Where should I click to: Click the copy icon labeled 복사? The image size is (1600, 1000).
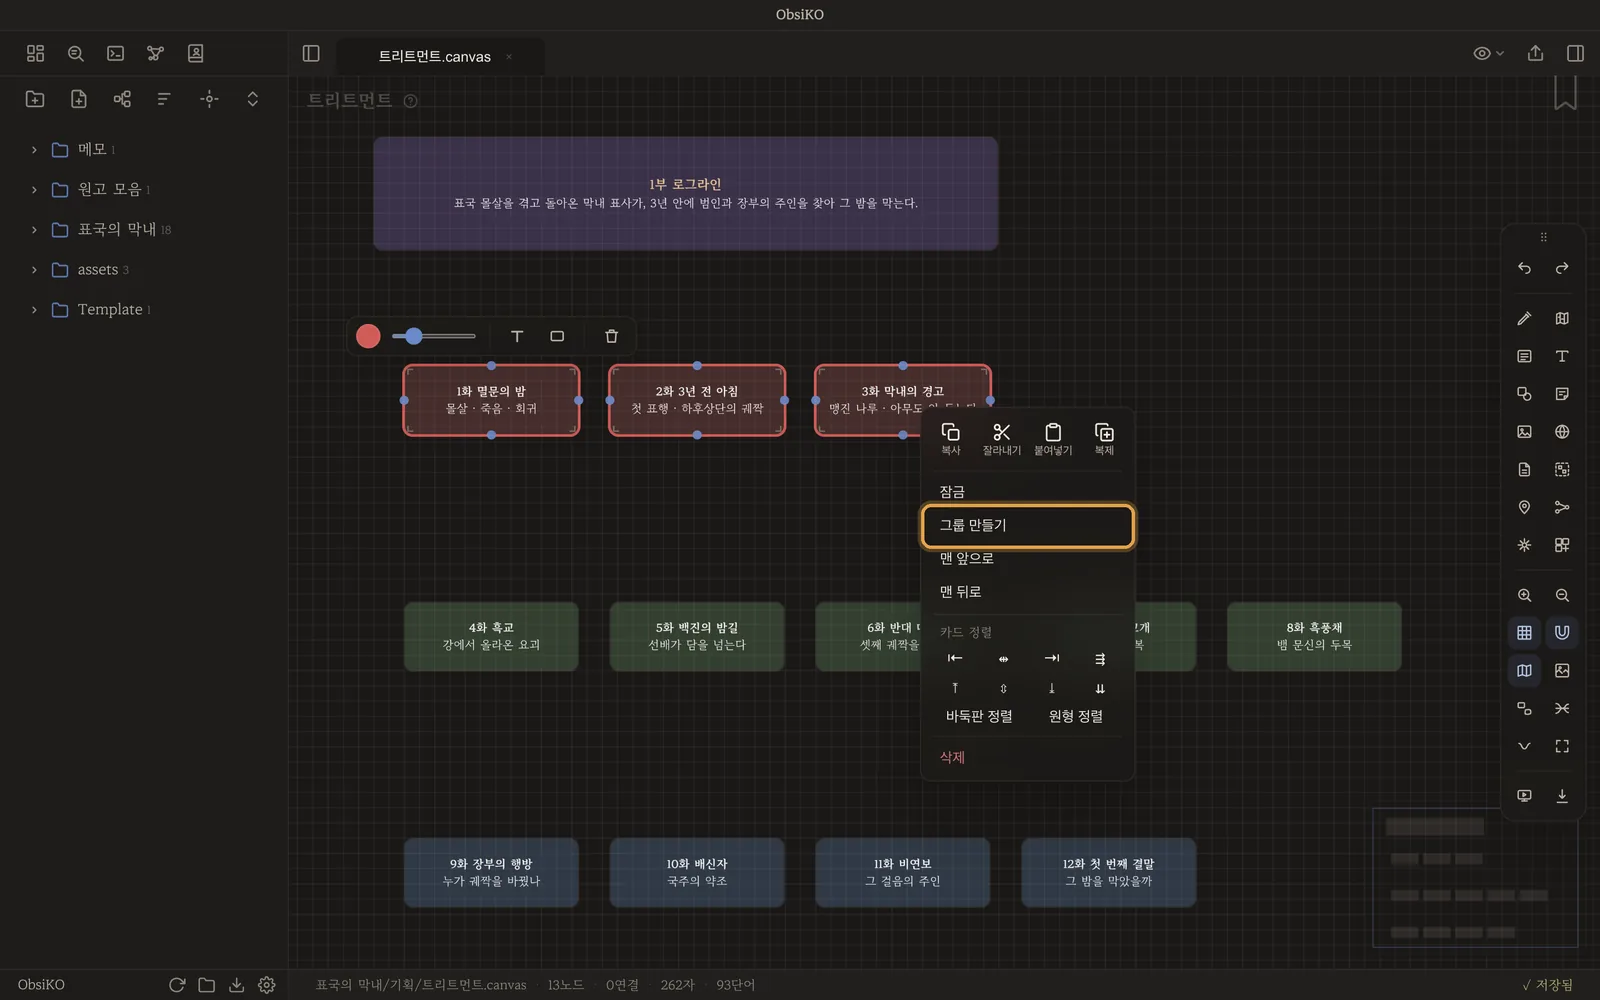point(950,438)
